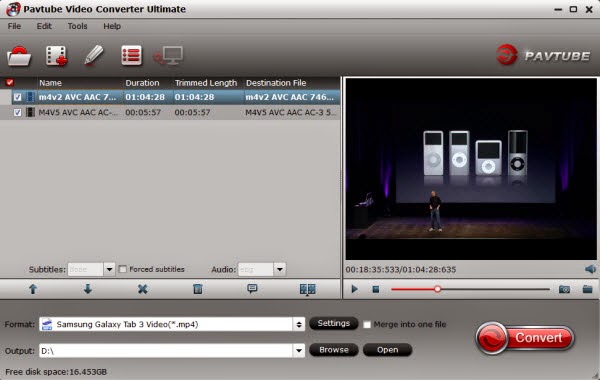The height and width of the screenshot is (380, 600).
Task: Click destination 'M4V5 AVC AAC AC-3 5...'
Action: 291,113
